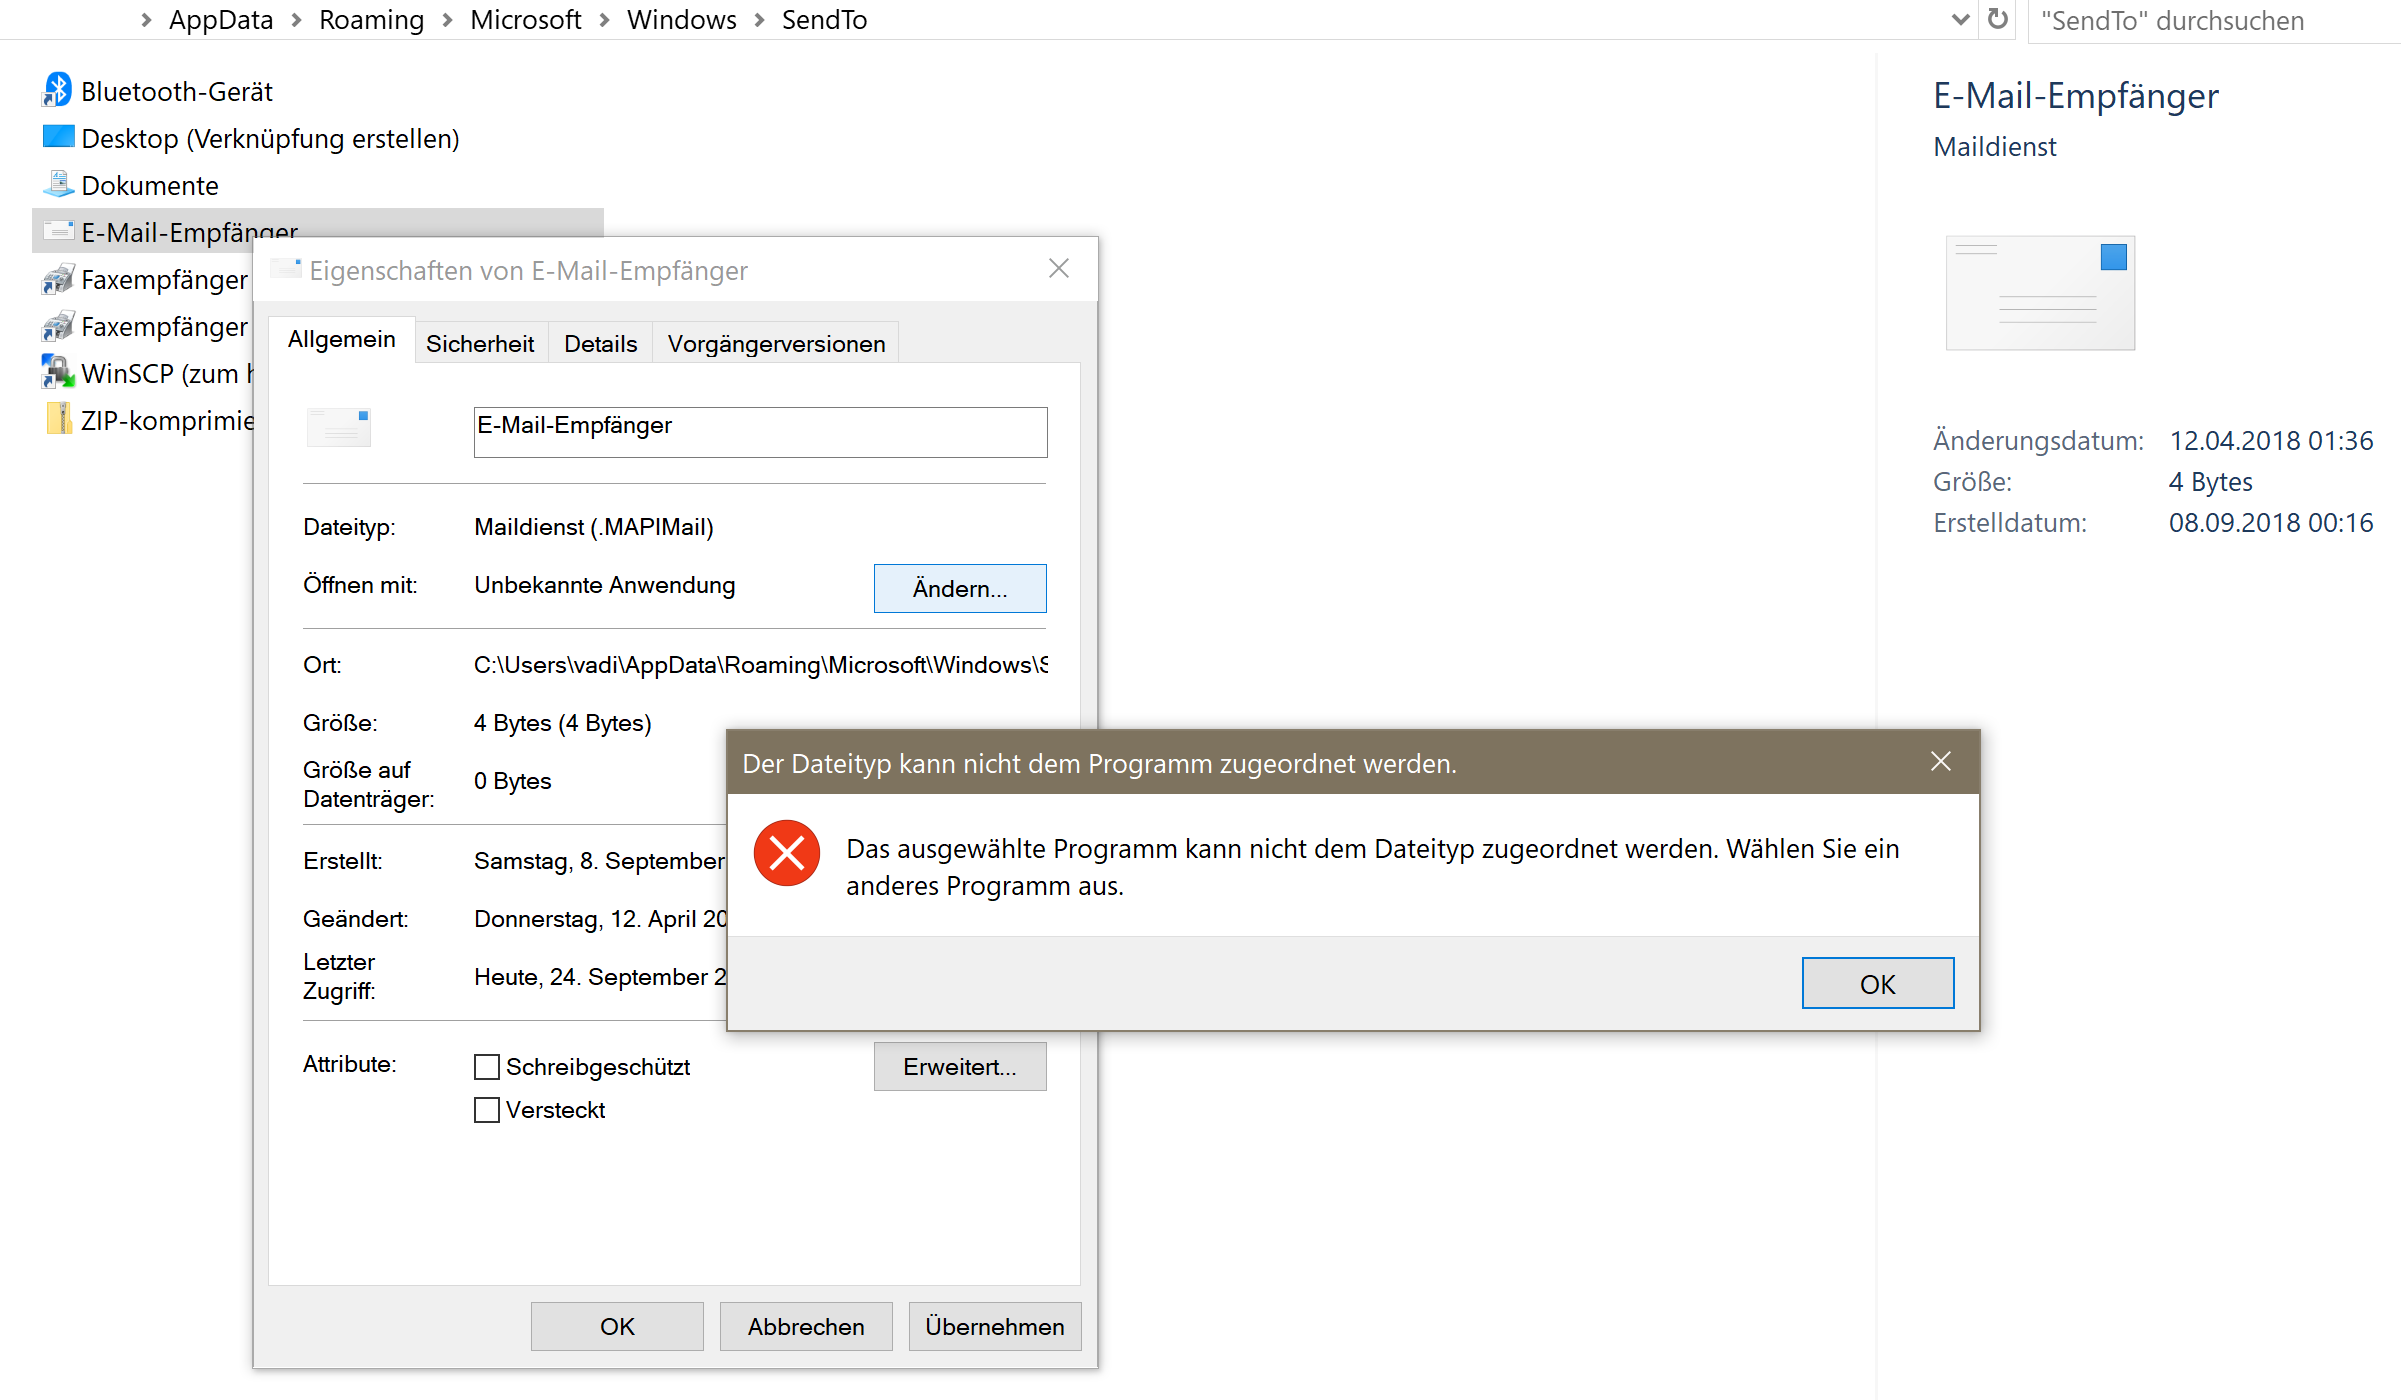Select the WinSCP icon in file list
This screenshot has height=1400, width=2401.
[x=58, y=372]
